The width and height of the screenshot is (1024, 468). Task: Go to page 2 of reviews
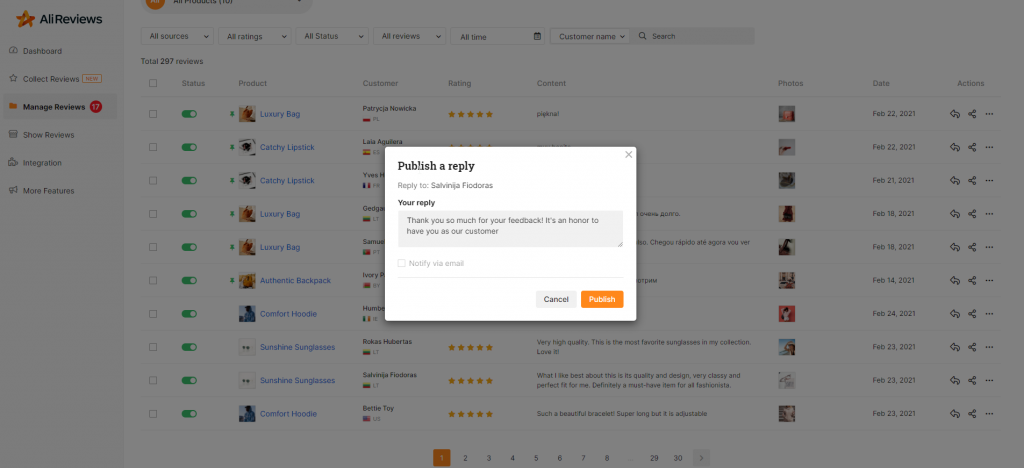pyautogui.click(x=465, y=458)
